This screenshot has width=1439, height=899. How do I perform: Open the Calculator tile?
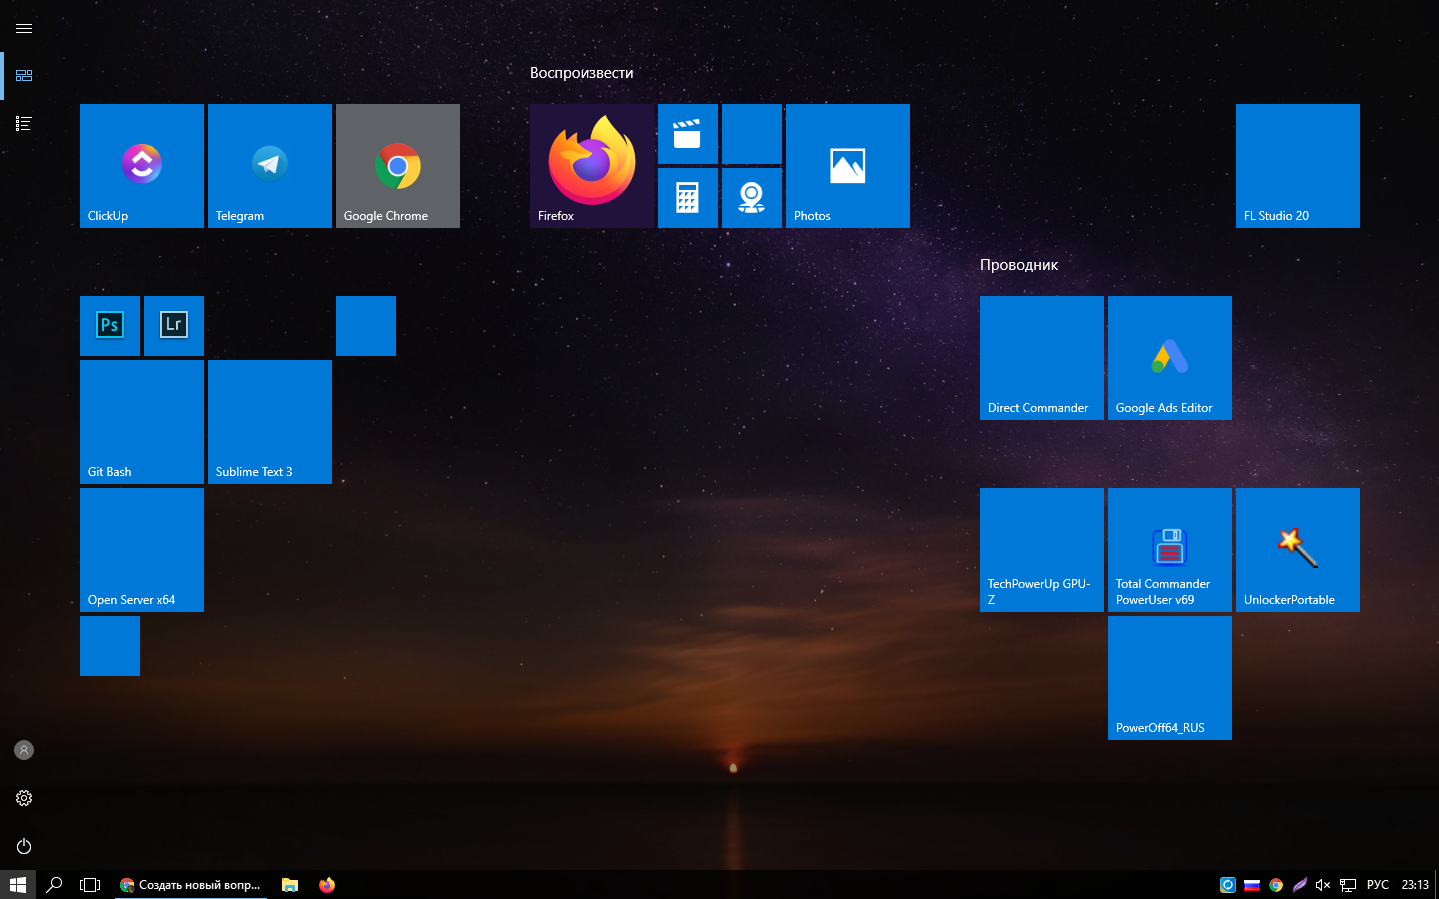click(x=688, y=198)
